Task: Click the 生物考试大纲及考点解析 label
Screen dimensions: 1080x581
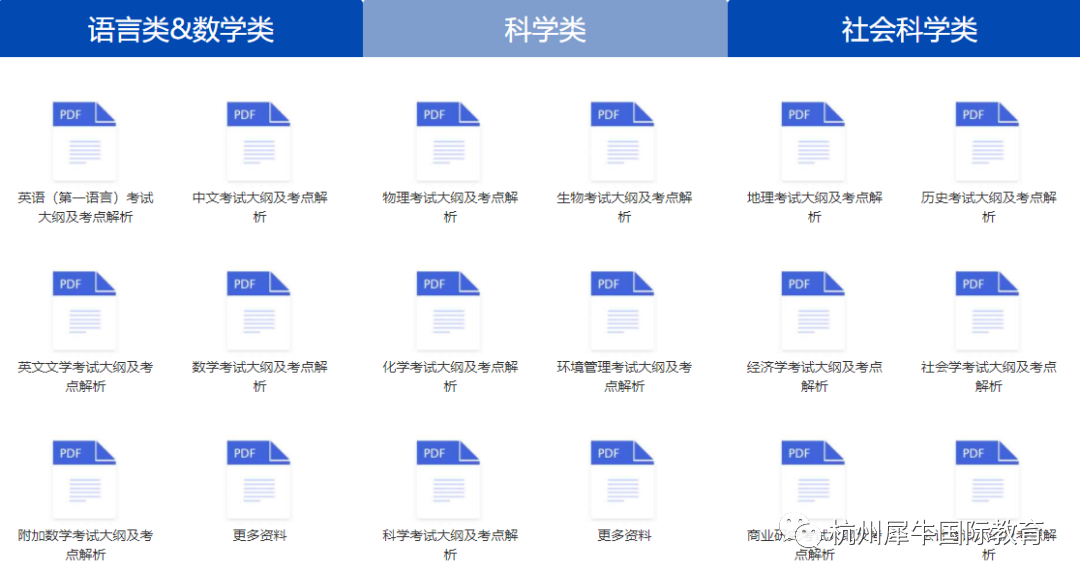Action: (x=624, y=207)
